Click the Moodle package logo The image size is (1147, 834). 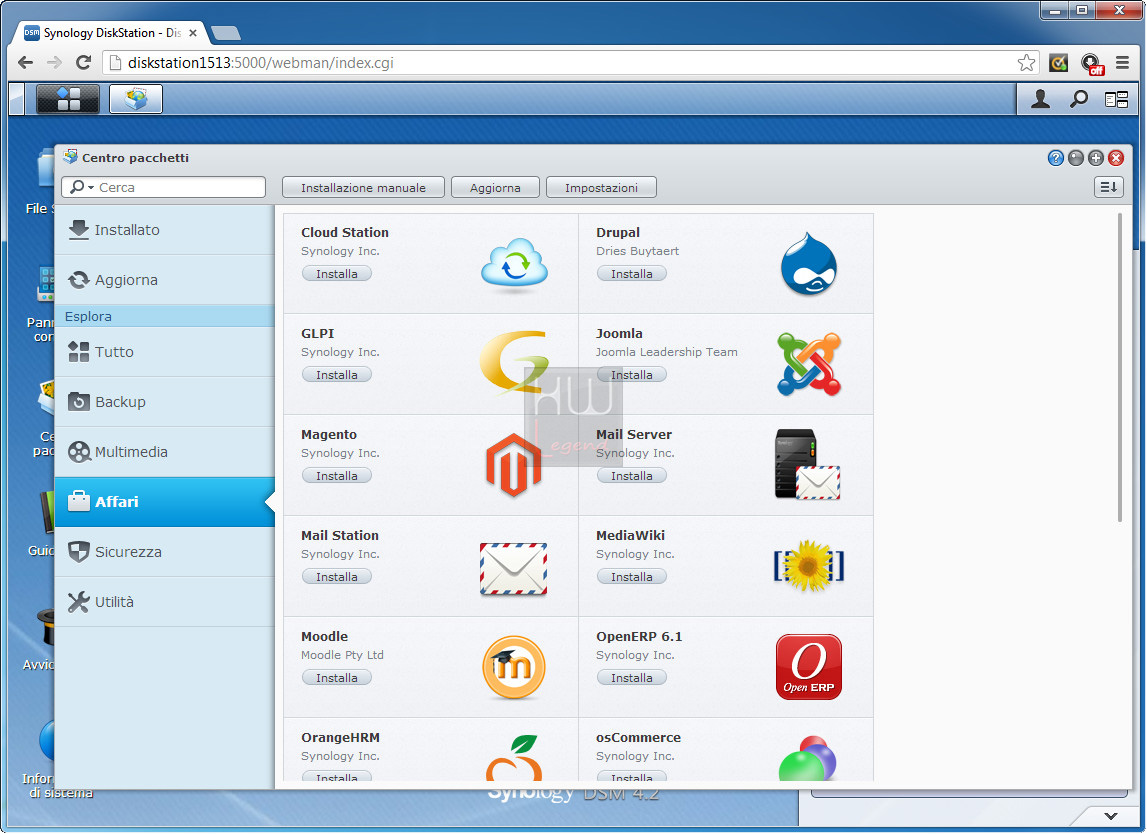coord(514,667)
